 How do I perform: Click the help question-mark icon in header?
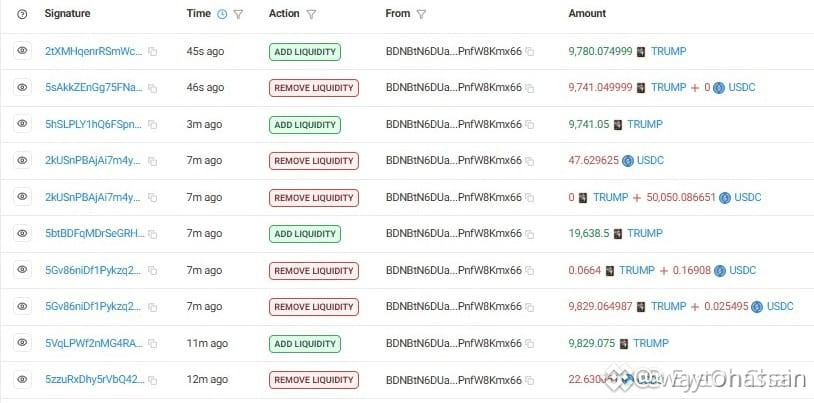pyautogui.click(x=22, y=15)
